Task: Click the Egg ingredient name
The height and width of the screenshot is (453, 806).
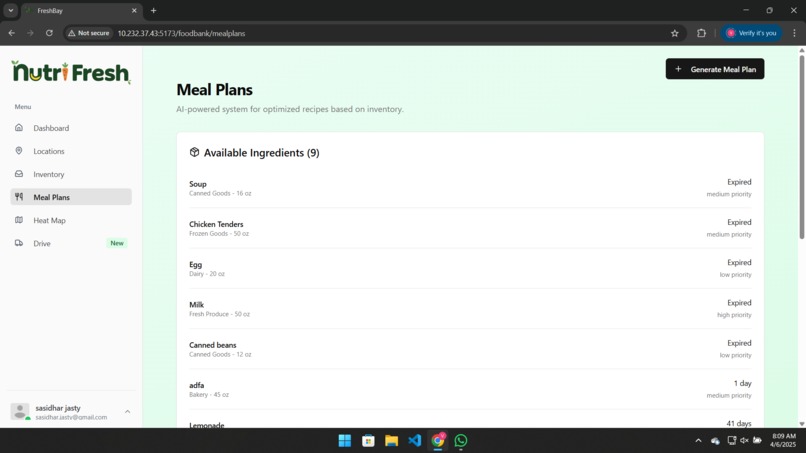Action: coord(195,264)
